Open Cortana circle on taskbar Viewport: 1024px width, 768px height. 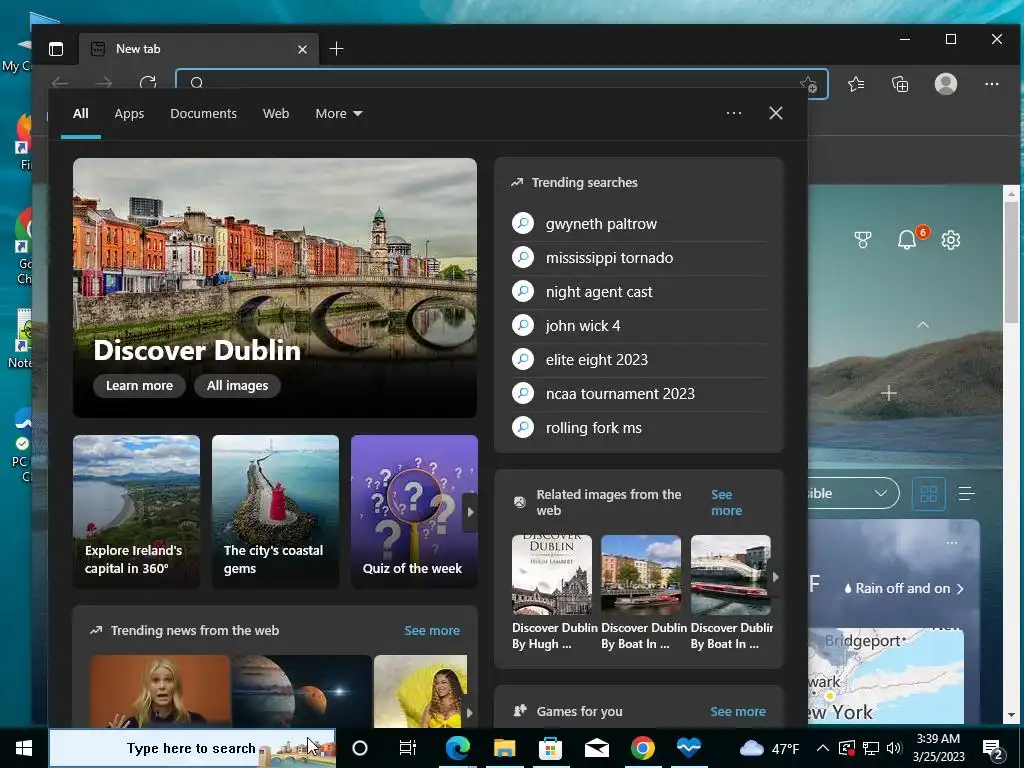click(x=360, y=748)
